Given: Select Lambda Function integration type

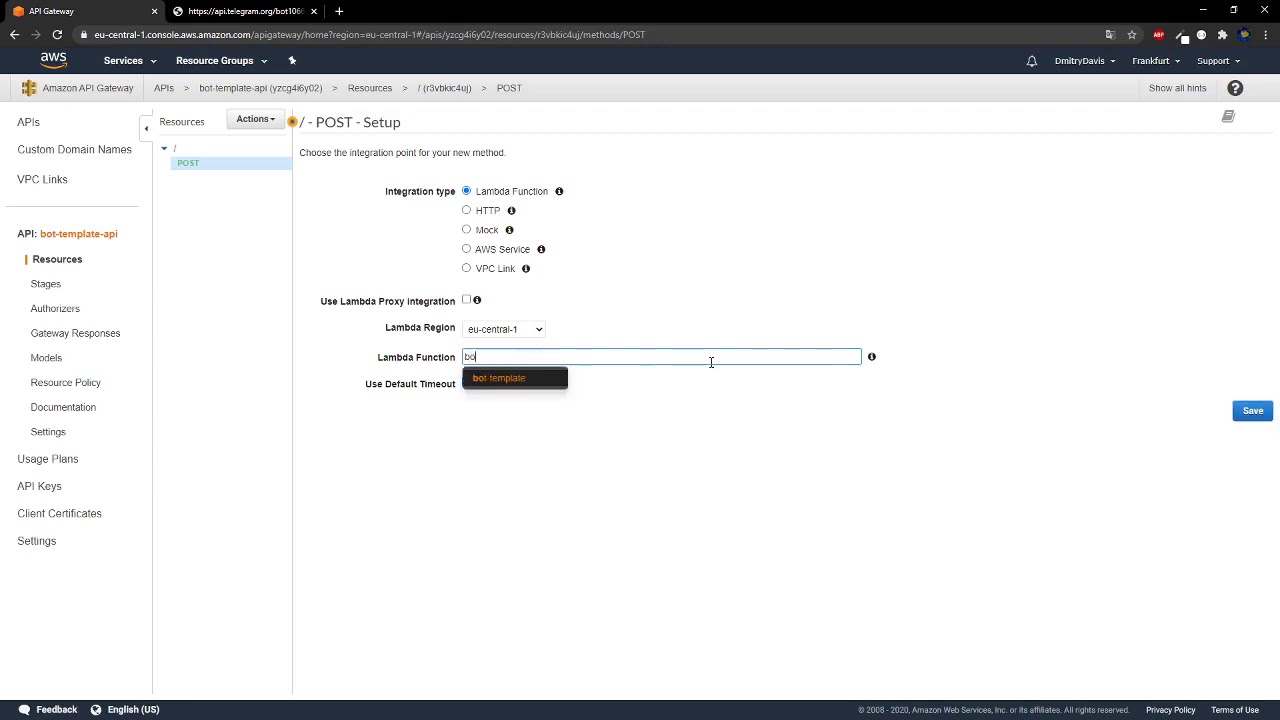Looking at the screenshot, I should 466,190.
